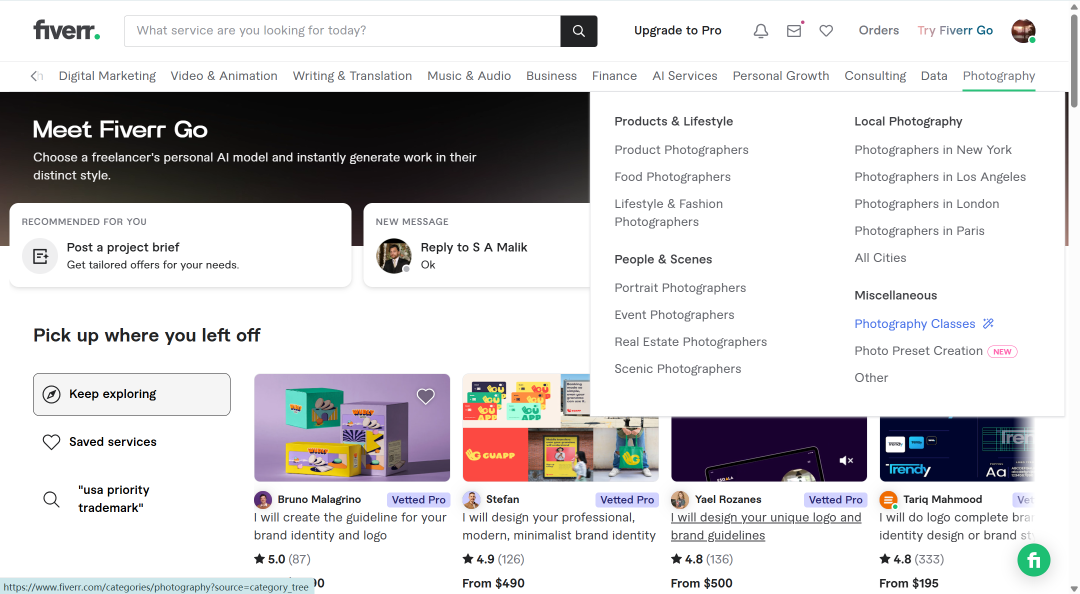Go to Orders
This screenshot has height=594, width=1080.
(878, 30)
